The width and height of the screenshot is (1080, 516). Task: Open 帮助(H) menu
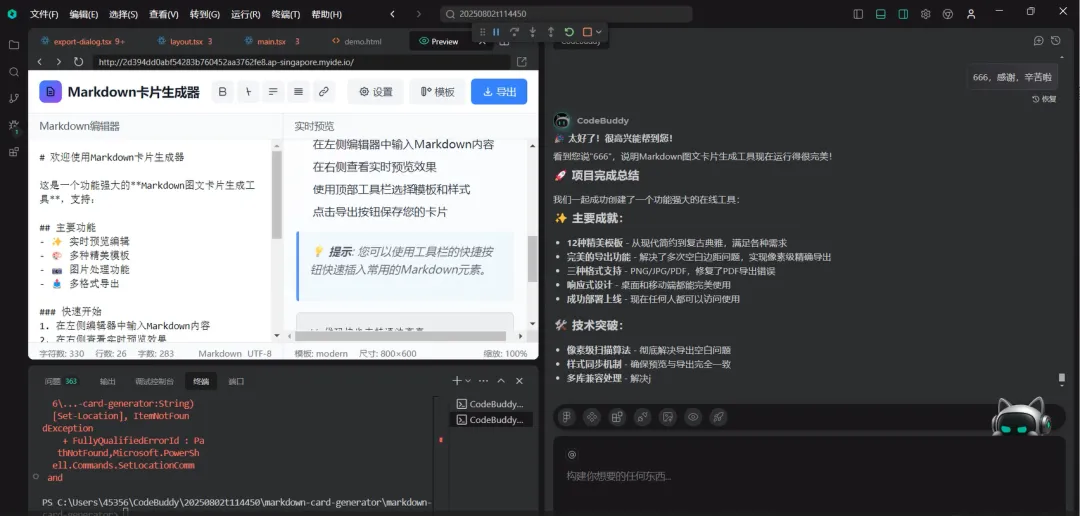click(x=326, y=14)
